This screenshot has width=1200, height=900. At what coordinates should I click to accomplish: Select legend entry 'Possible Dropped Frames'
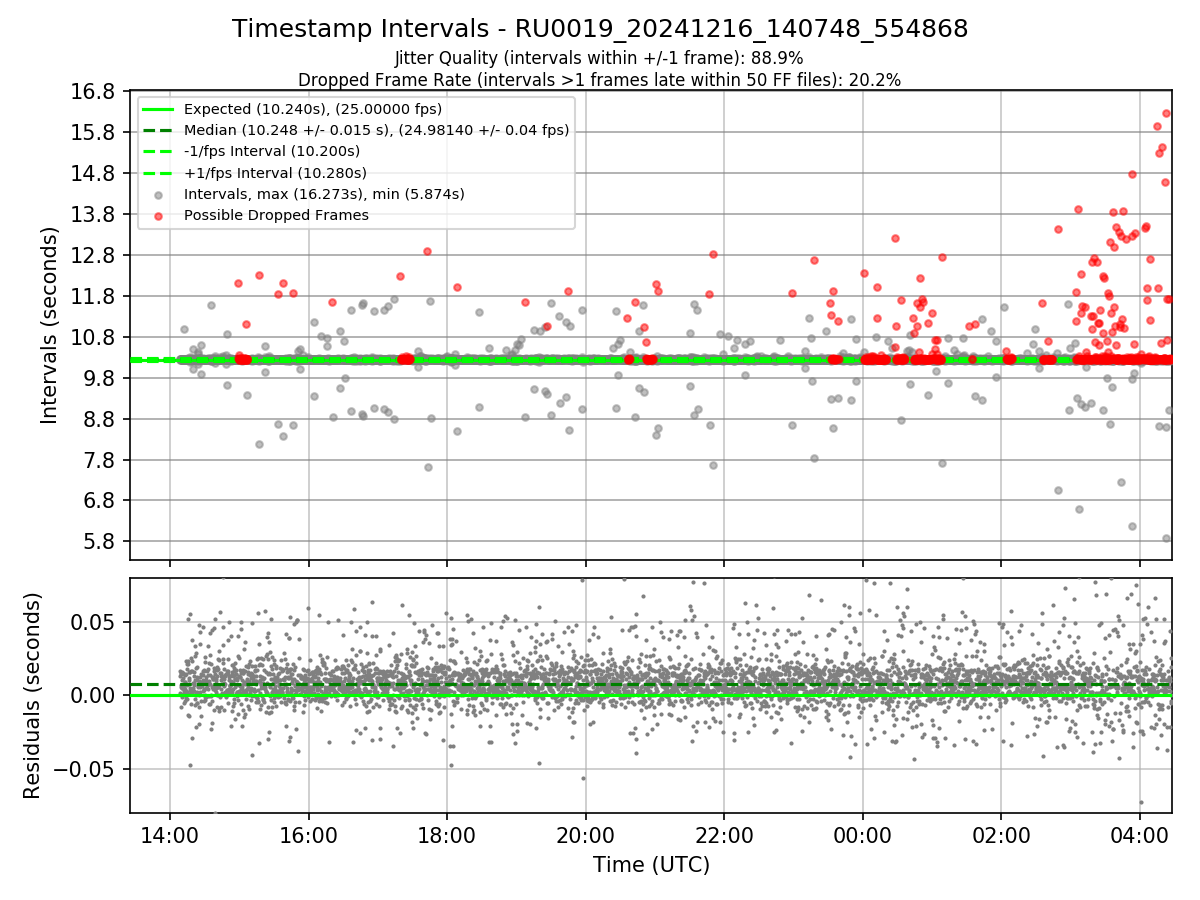click(276, 215)
